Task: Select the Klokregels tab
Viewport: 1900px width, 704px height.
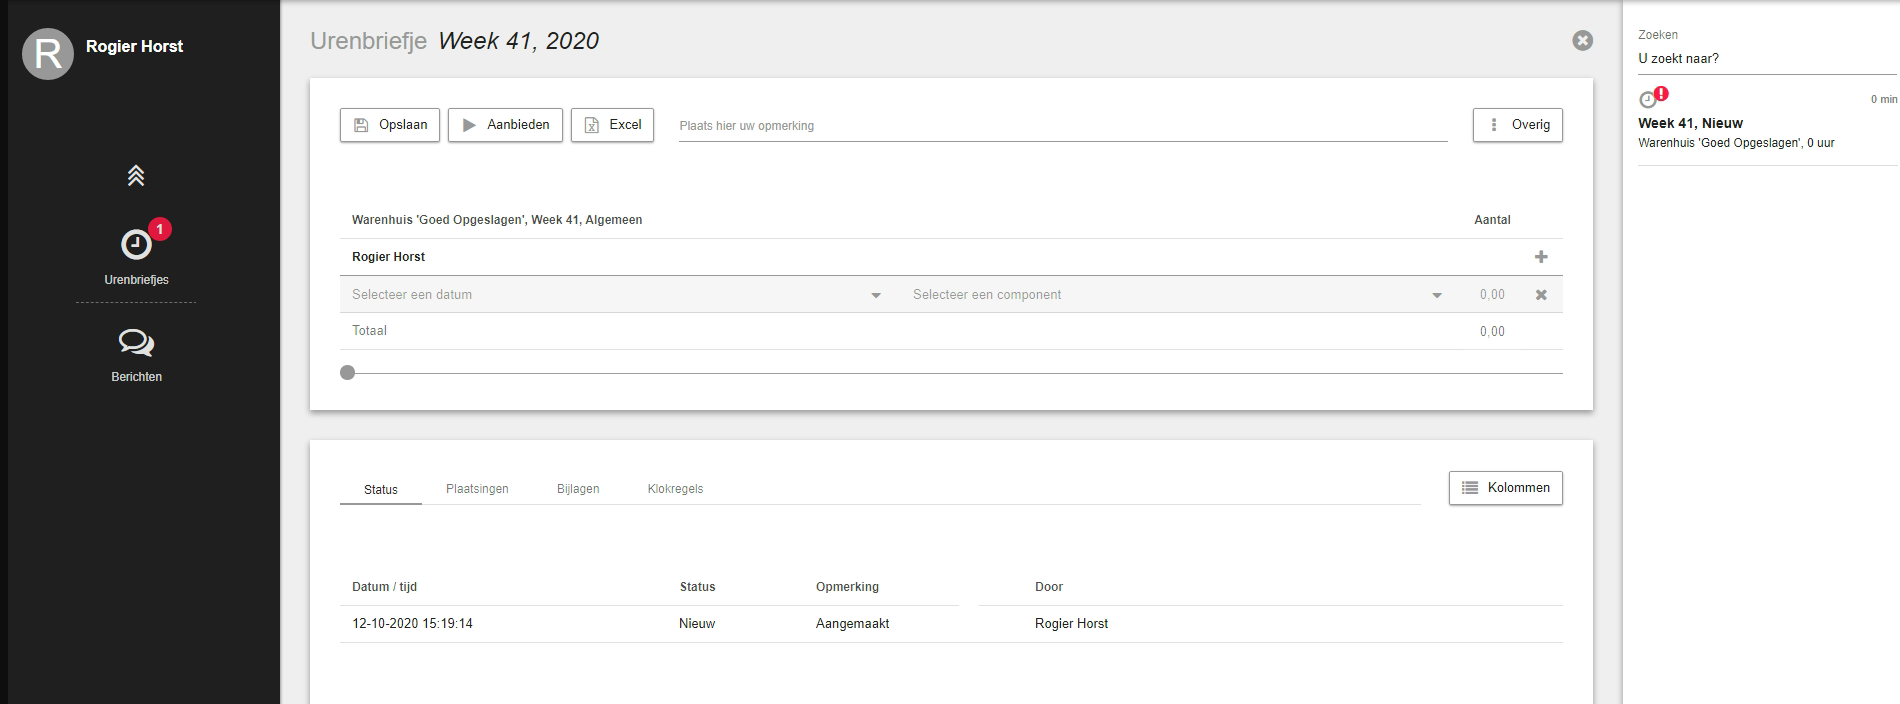Action: pyautogui.click(x=675, y=489)
